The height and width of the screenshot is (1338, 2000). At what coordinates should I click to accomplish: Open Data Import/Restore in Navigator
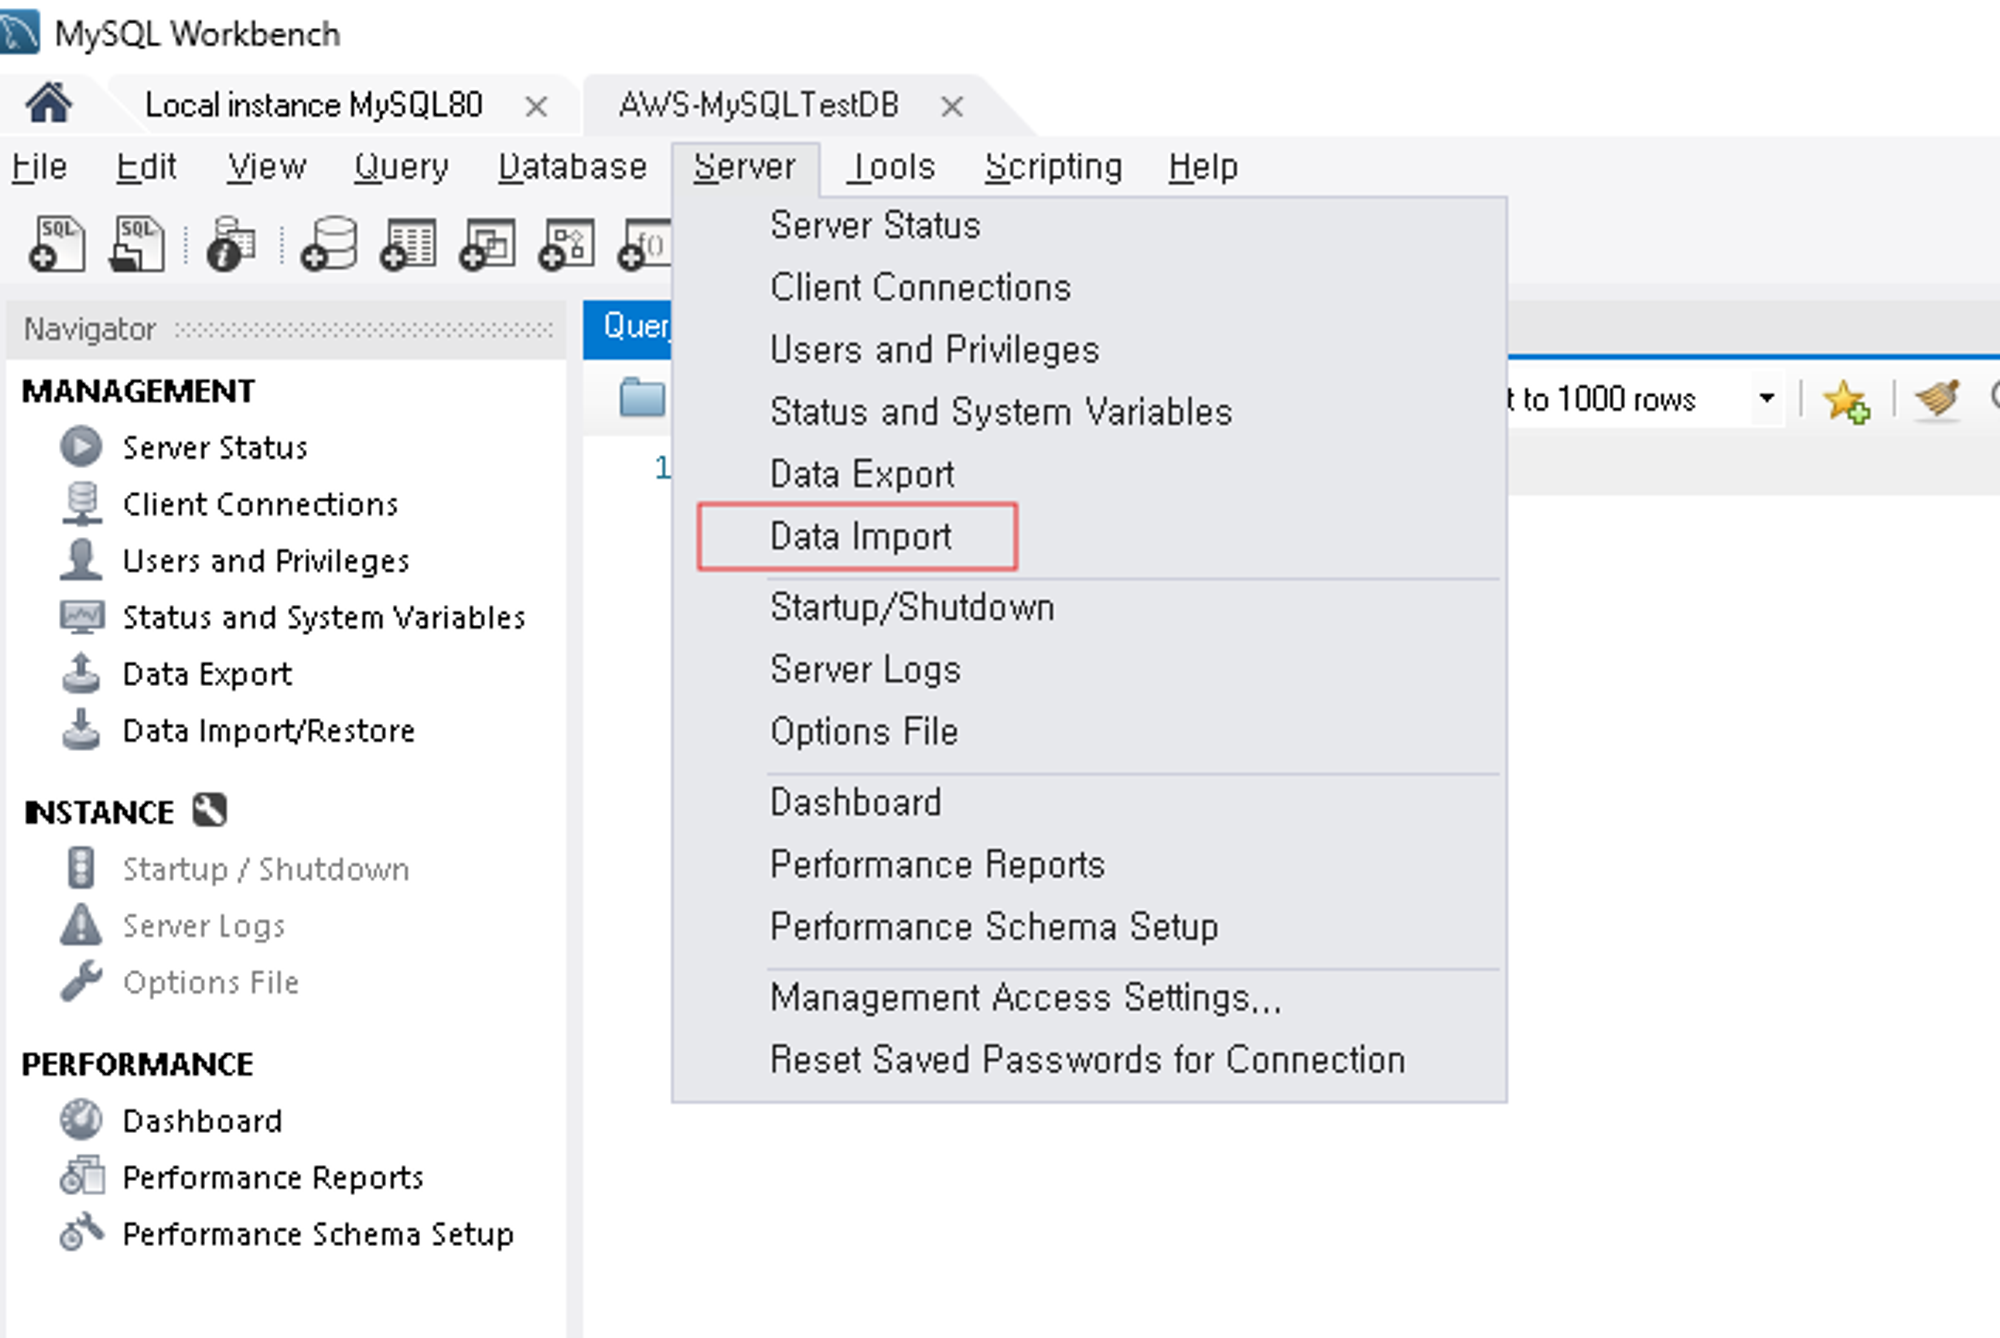[x=268, y=731]
